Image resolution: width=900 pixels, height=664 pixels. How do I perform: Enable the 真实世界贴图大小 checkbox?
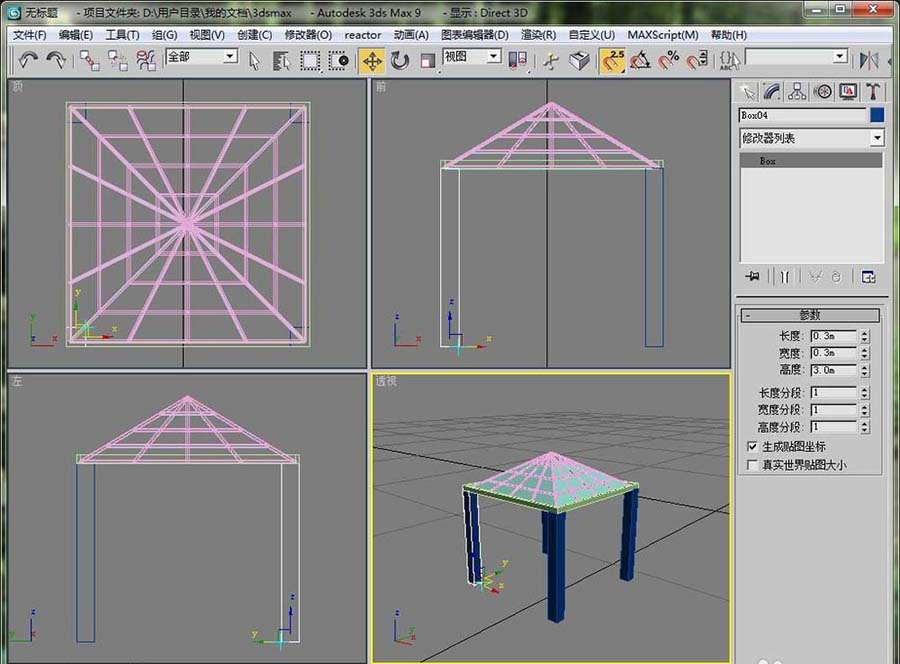click(x=752, y=465)
